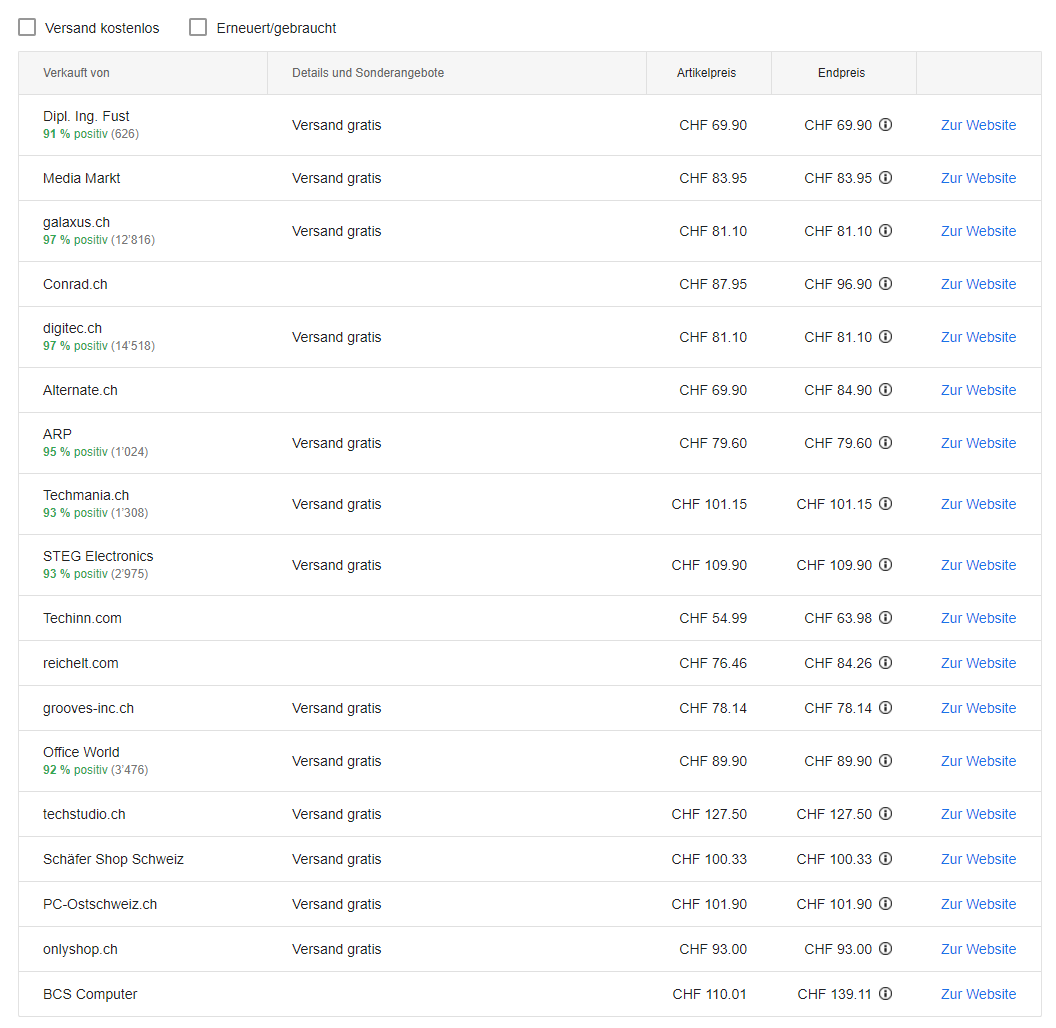Viewport: 1056px width, 1028px height.
Task: Sort by Artikelpreis column header
Action: pos(706,73)
